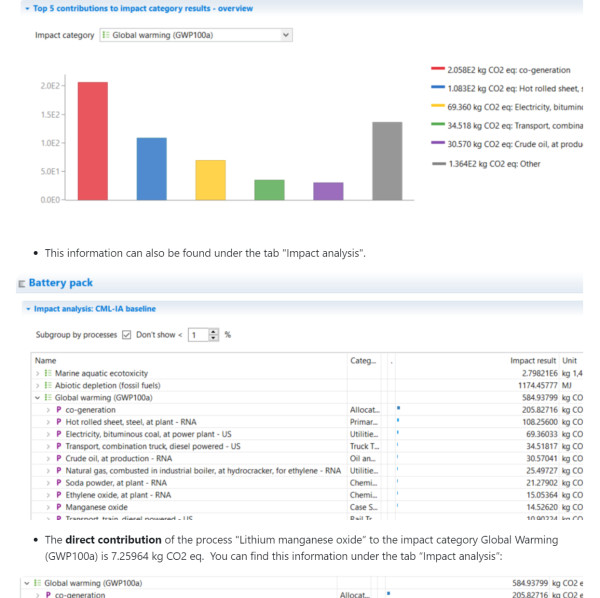Click the Impact result column header
The image size is (600, 598).
(x=532, y=359)
